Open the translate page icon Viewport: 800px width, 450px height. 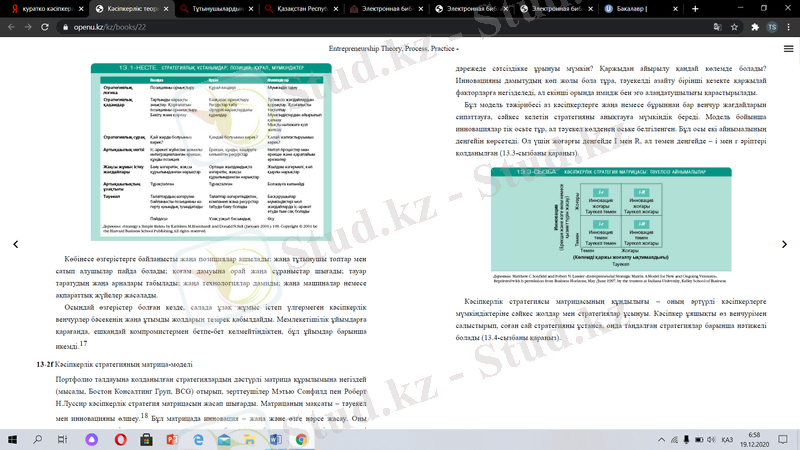tap(717, 27)
